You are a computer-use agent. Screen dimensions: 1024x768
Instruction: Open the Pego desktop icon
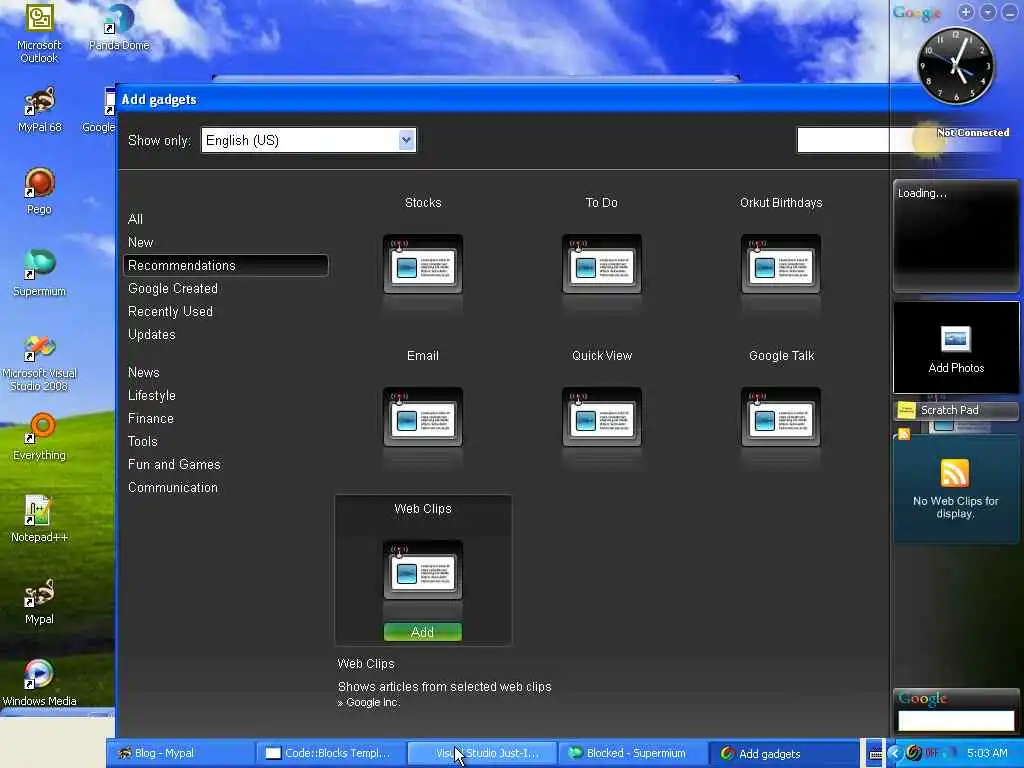click(x=39, y=191)
